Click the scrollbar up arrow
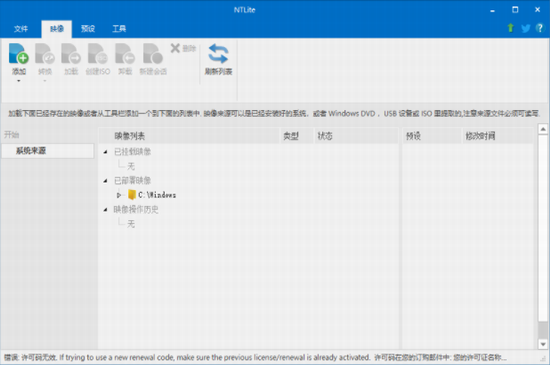550x365 pixels. (543, 129)
